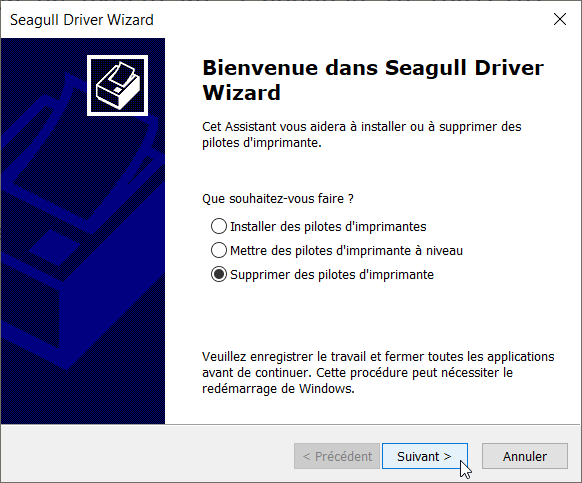This screenshot has height=483, width=582.
Task: Cancel the wizard with the Annuler button
Action: 525,456
